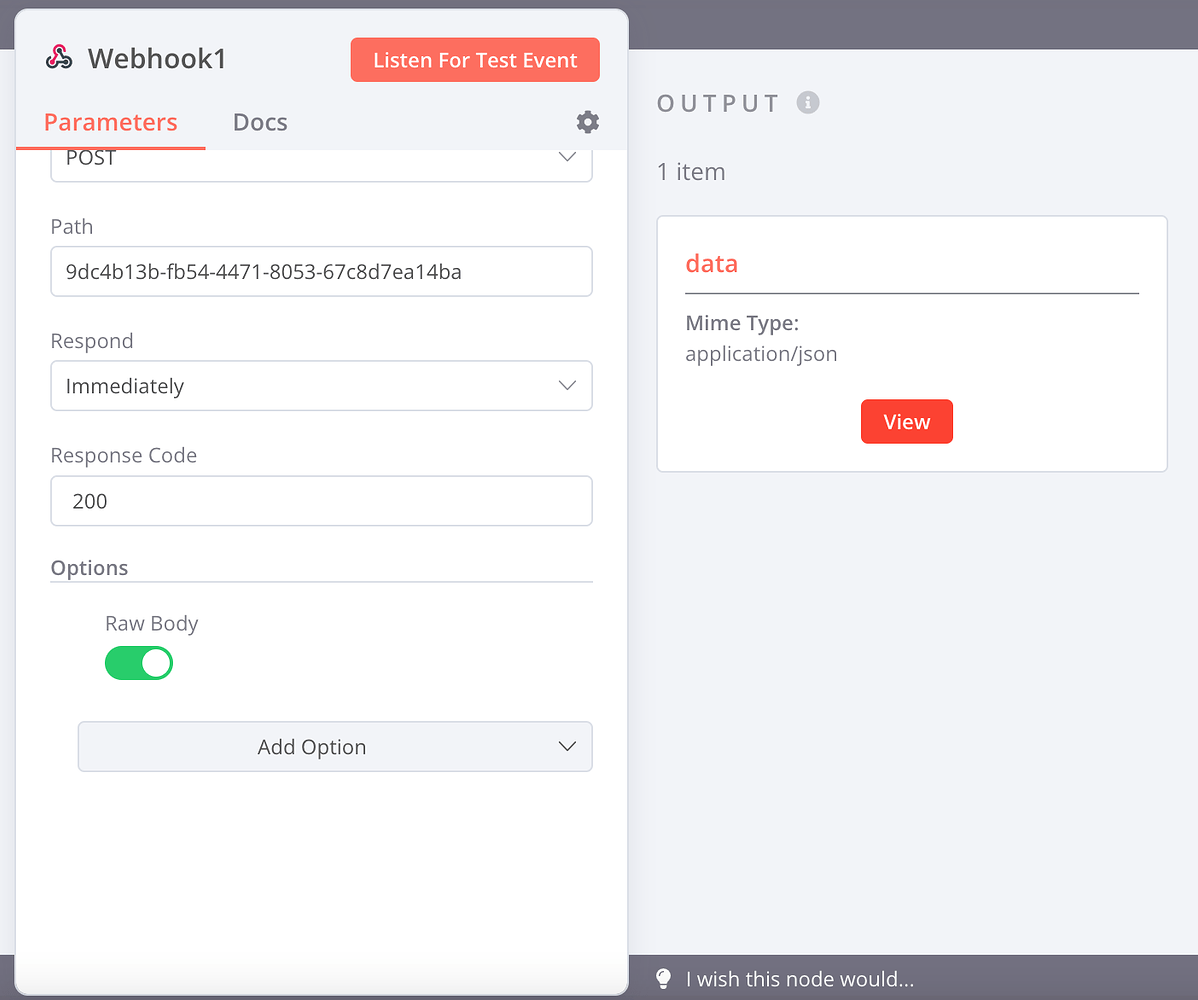Click the Webhook node icon
The image size is (1198, 1000).
click(x=59, y=57)
